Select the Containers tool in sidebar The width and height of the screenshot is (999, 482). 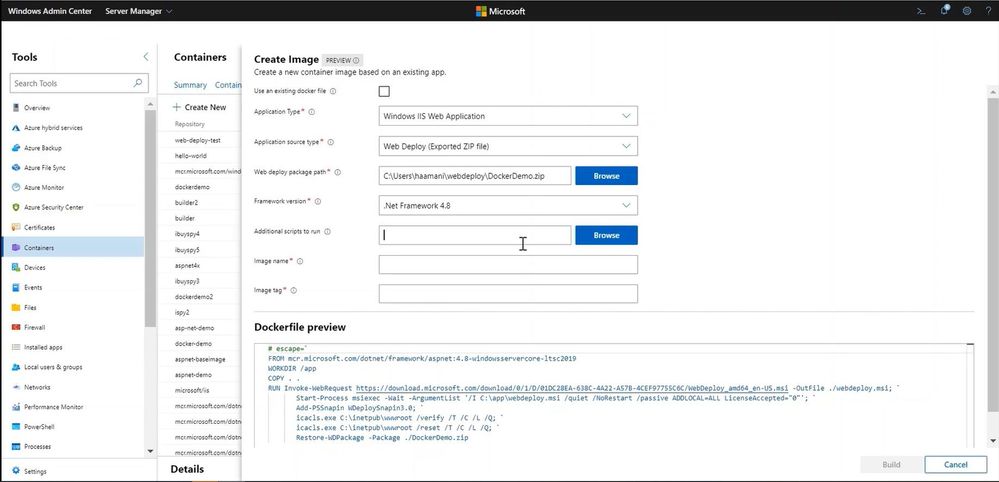pyautogui.click(x=73, y=247)
